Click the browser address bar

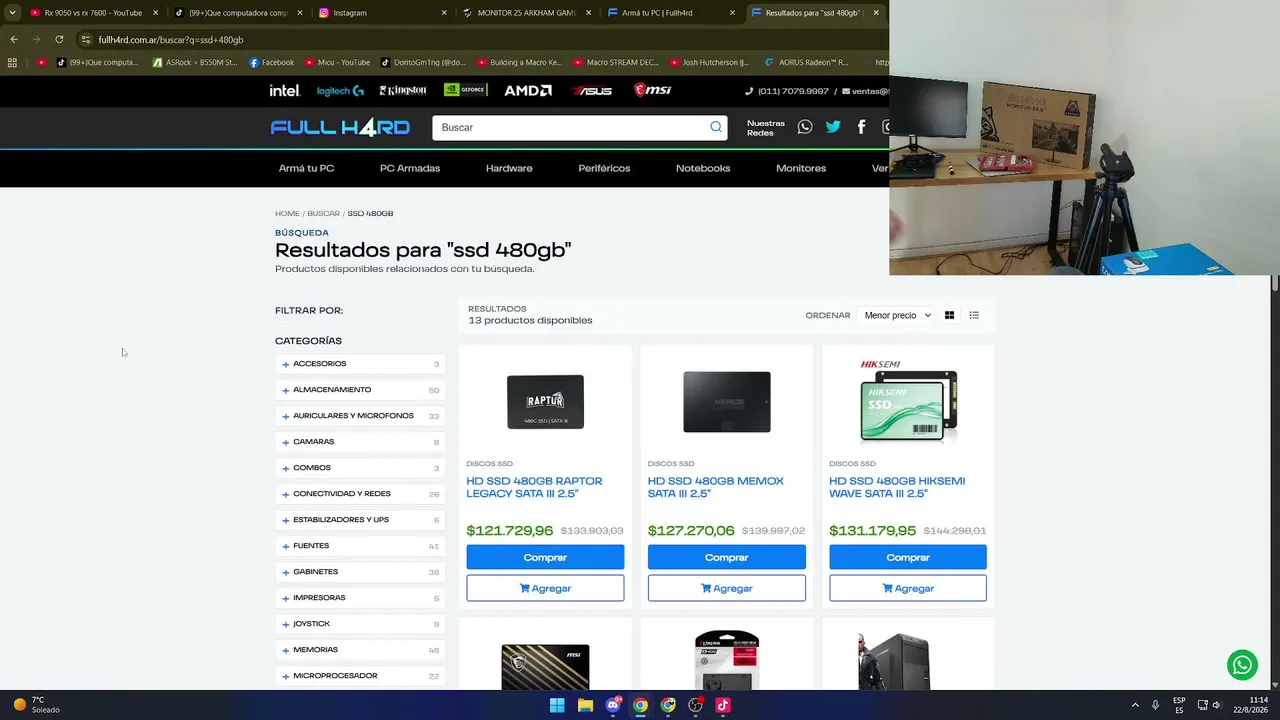point(480,40)
